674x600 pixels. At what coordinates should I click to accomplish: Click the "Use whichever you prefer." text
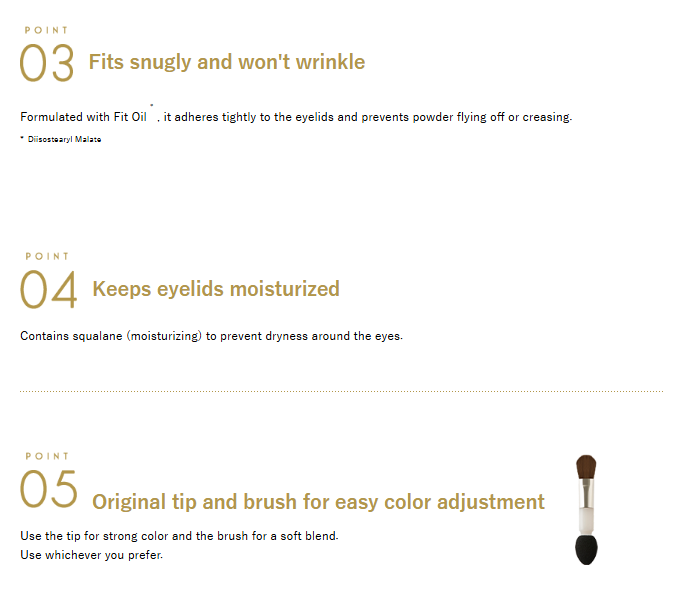[x=91, y=555]
